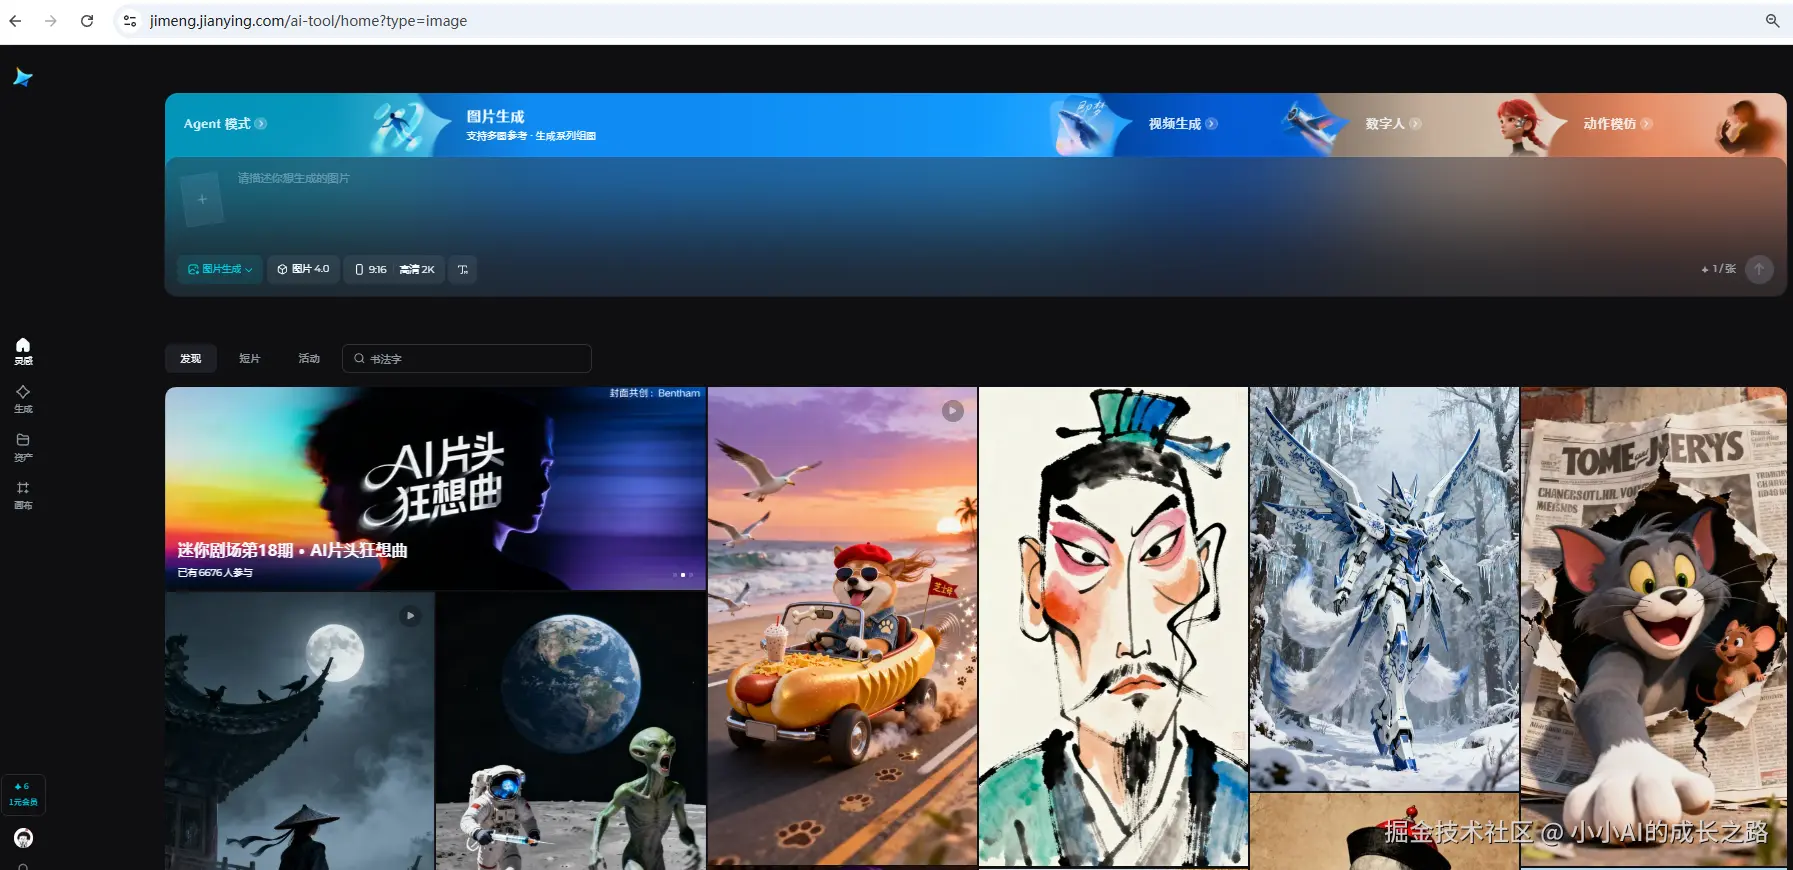Click the 书法字 search box
1793x870 pixels.
coord(467,358)
